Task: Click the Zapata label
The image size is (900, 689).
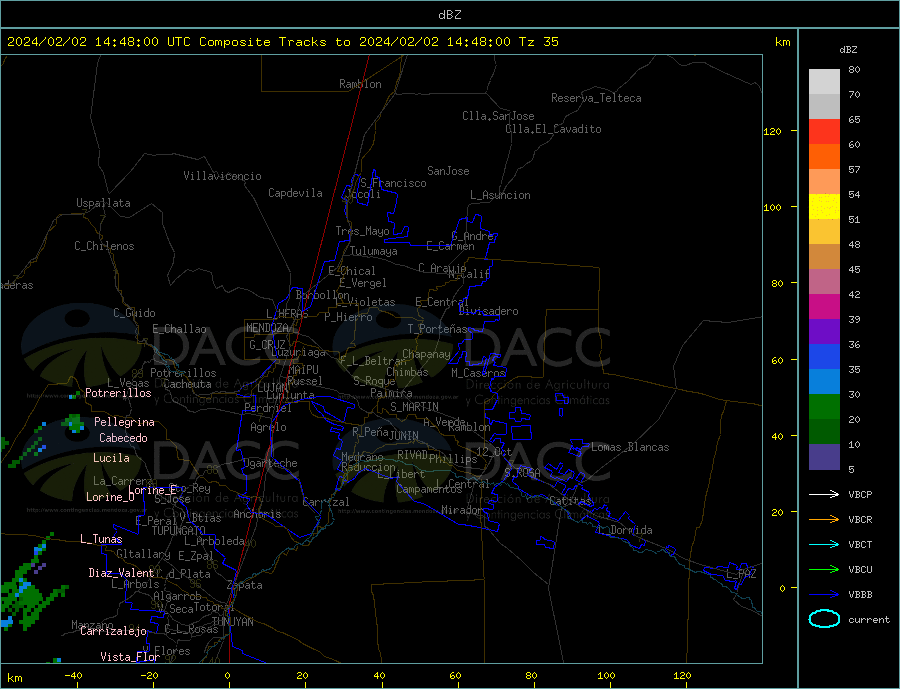Action: [x=245, y=585]
